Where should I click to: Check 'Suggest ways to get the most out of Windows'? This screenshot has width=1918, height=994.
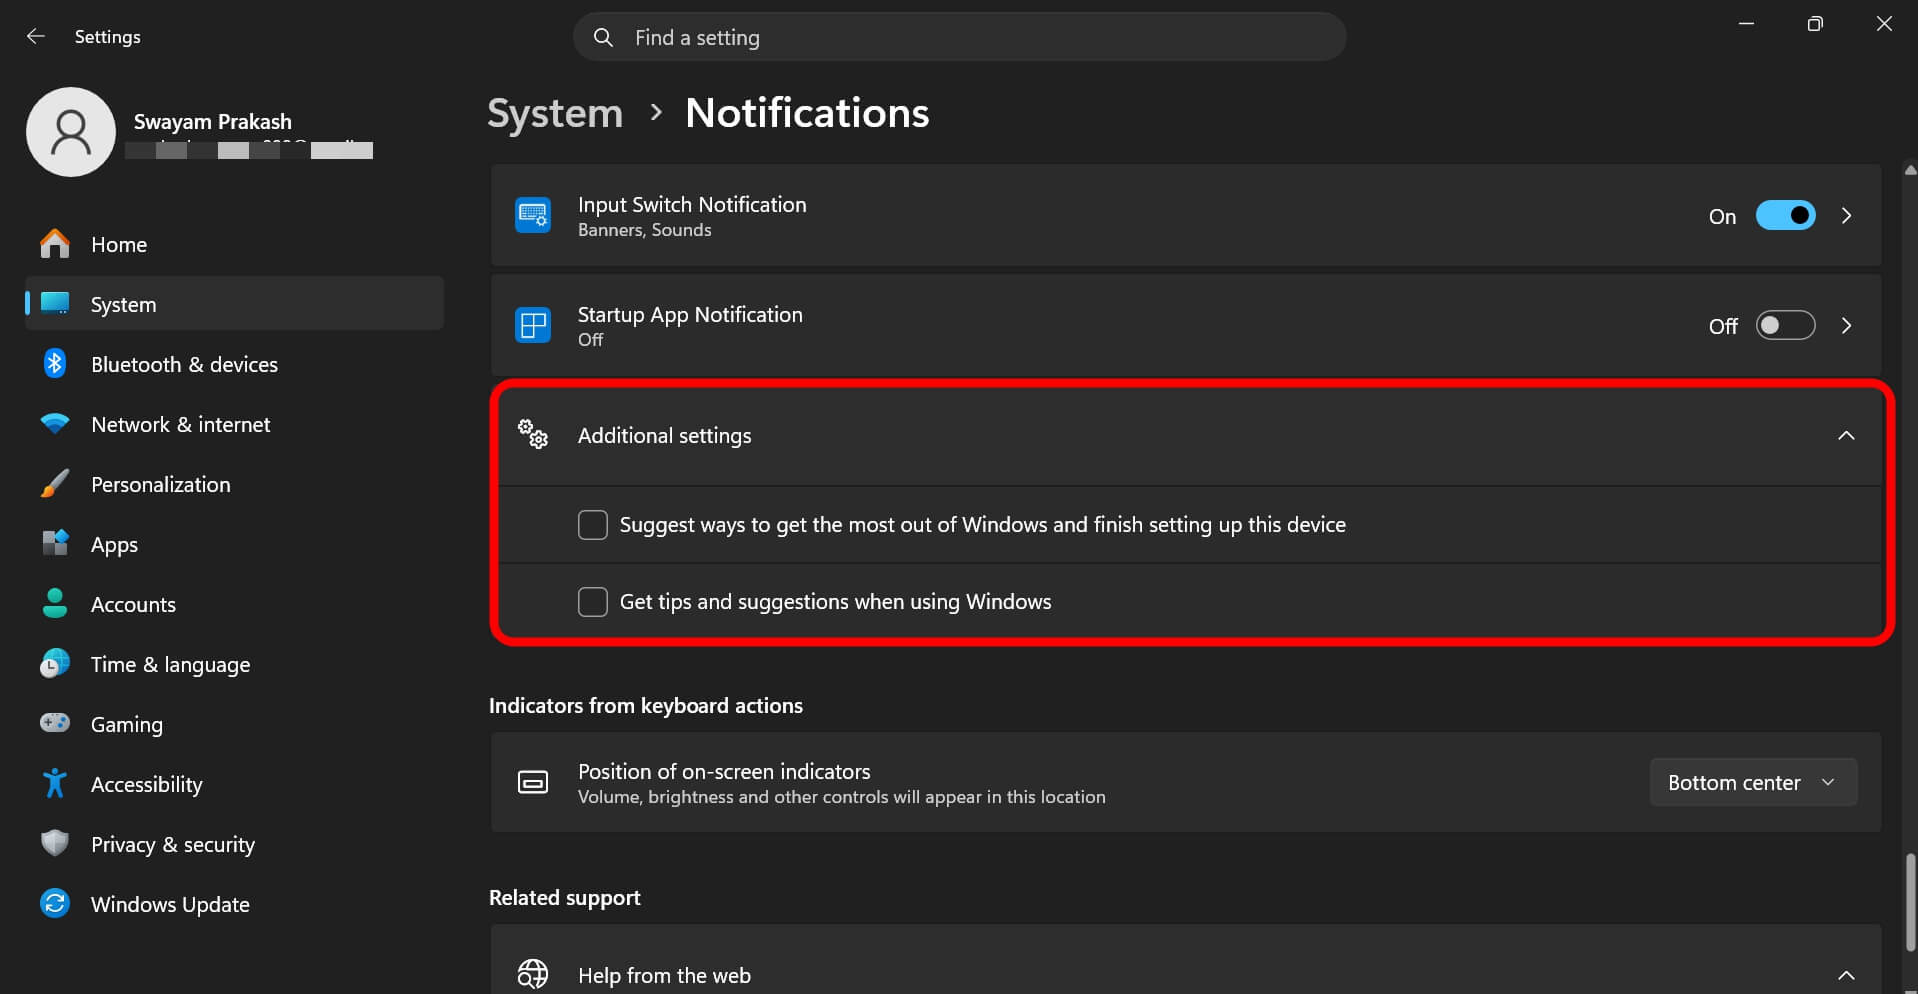[592, 524]
